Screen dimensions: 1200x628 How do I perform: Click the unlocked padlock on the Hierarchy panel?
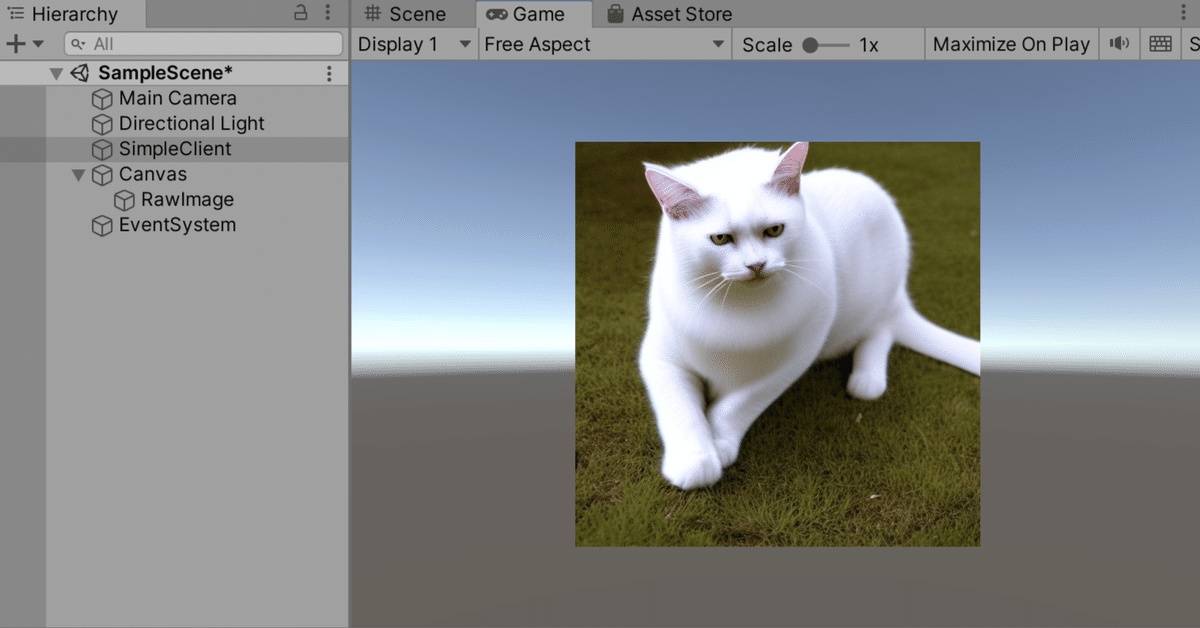[x=302, y=13]
